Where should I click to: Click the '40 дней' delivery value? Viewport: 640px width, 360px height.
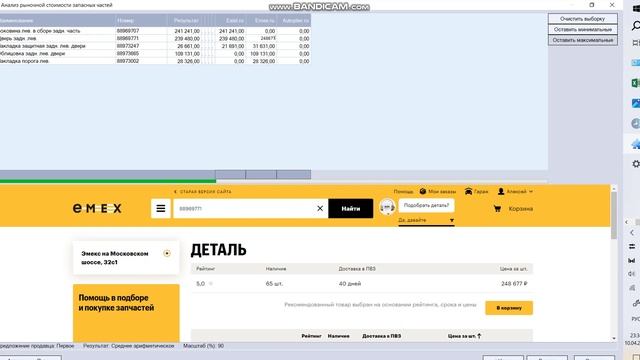pos(350,283)
